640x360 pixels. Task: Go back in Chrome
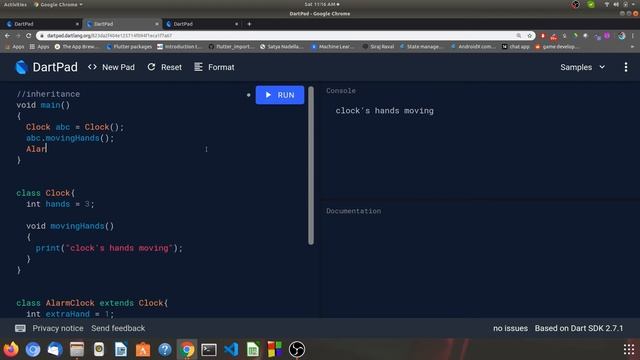7,36
